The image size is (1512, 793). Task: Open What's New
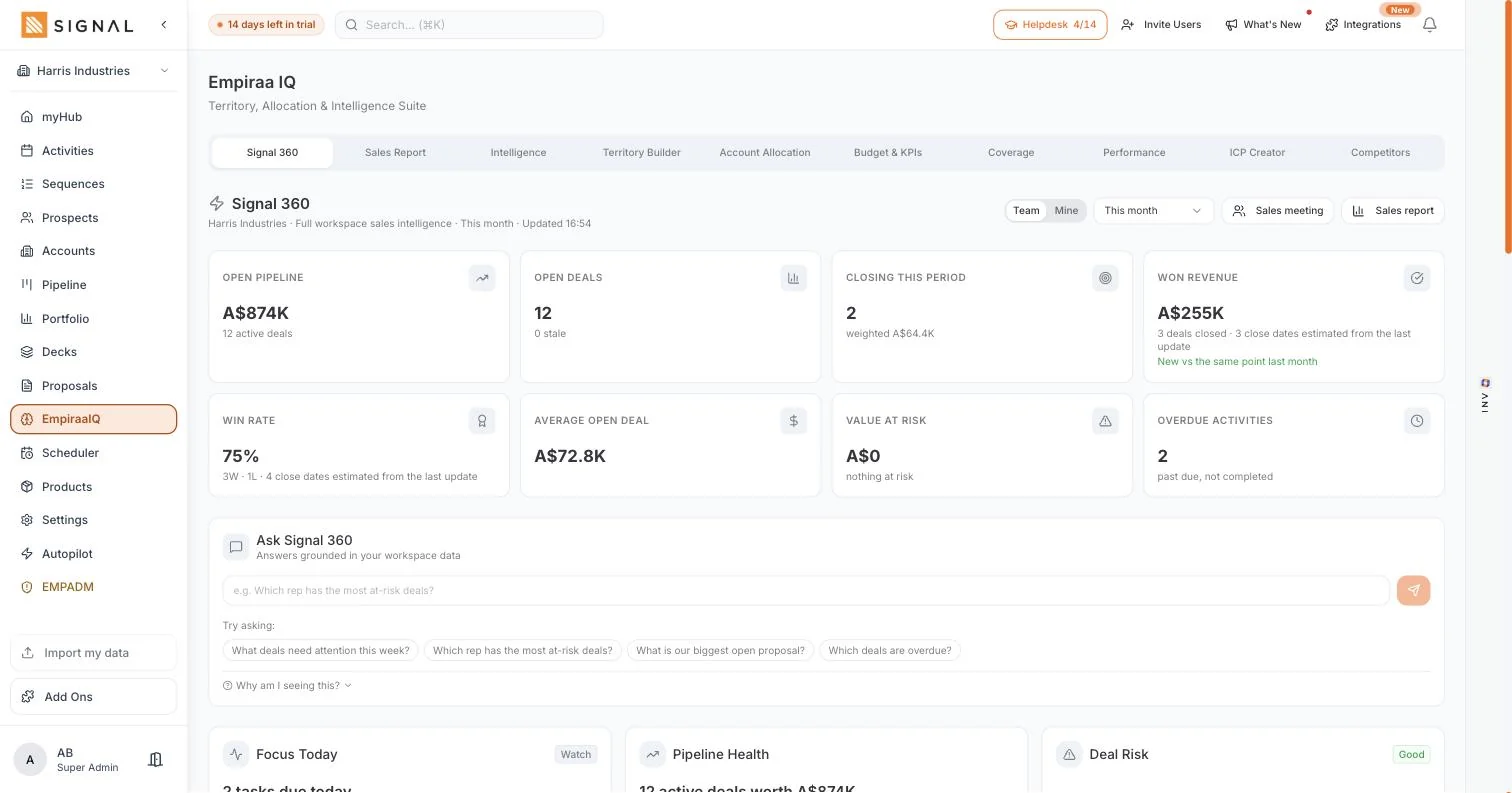pyautogui.click(x=1263, y=25)
